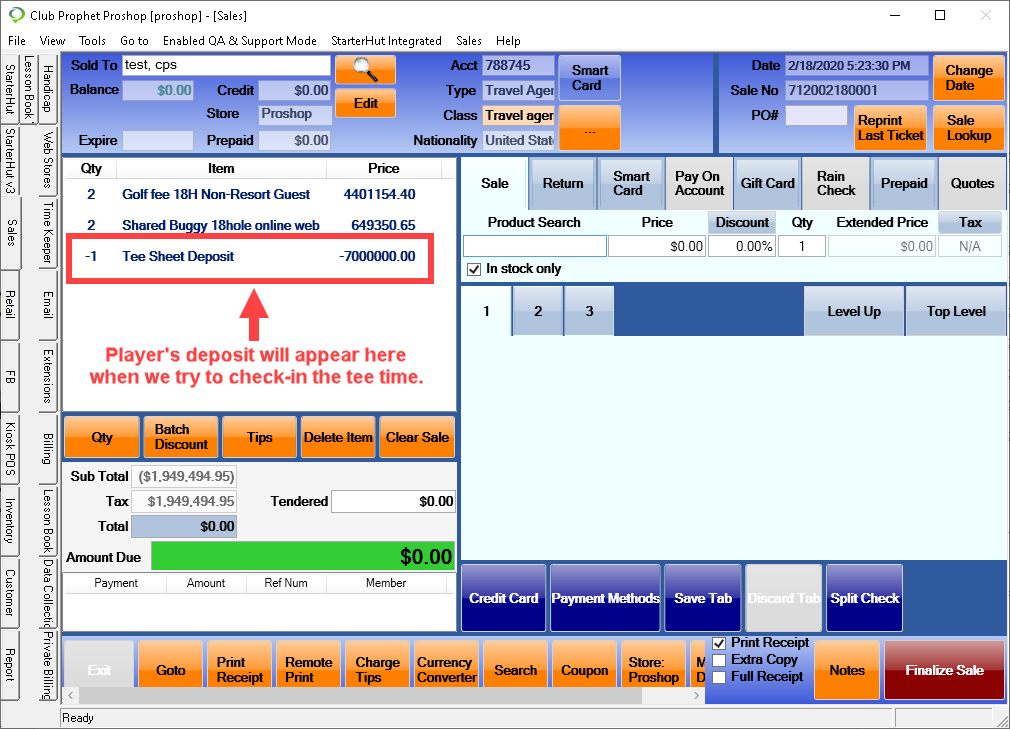Select the Tee Sheet Deposit line item
The image size is (1010, 729).
tap(250, 256)
